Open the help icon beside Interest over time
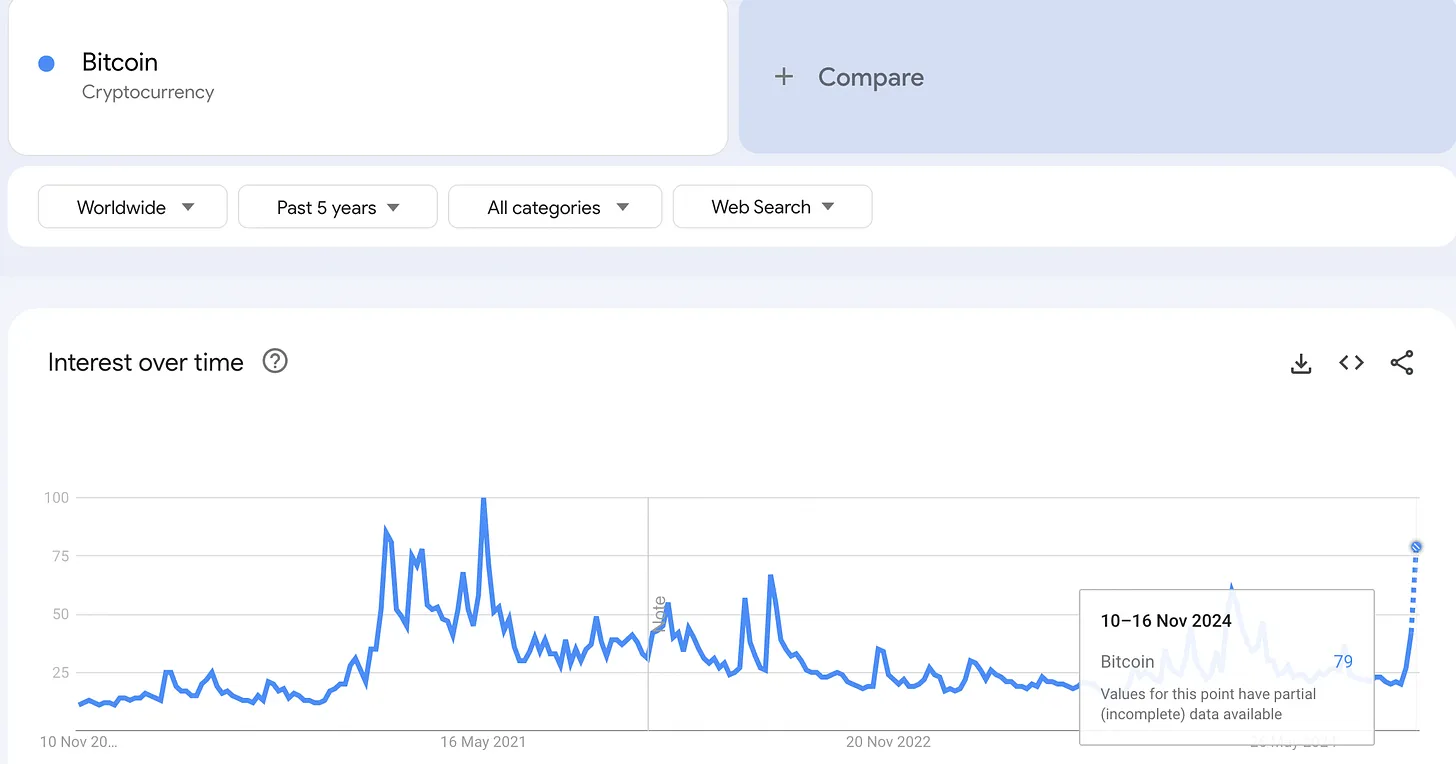This screenshot has width=1456, height=764. point(275,361)
